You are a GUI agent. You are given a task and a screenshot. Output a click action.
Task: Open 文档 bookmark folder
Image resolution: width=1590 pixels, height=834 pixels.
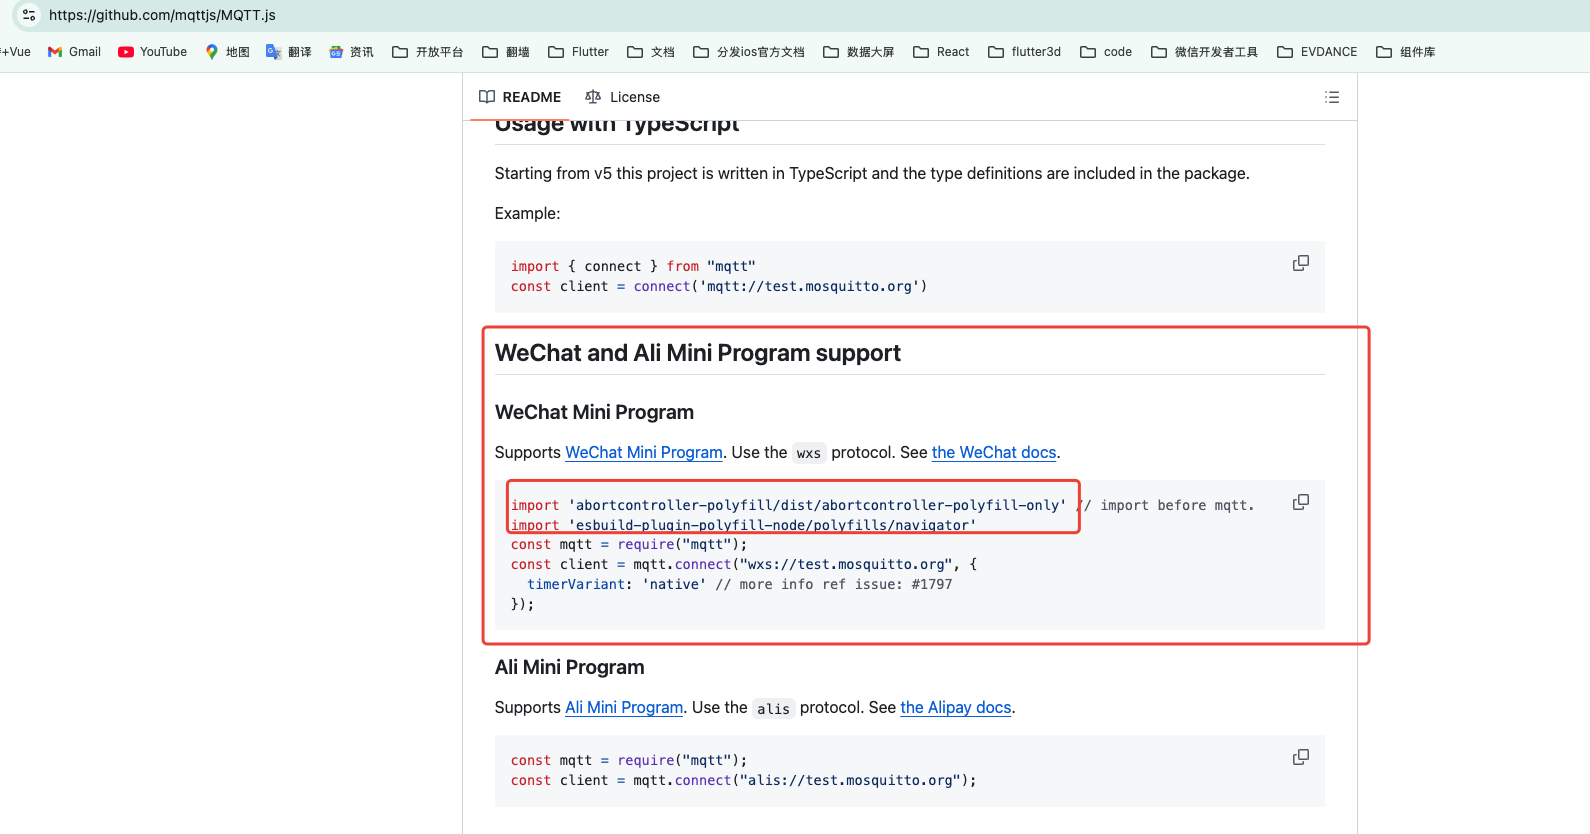[651, 52]
